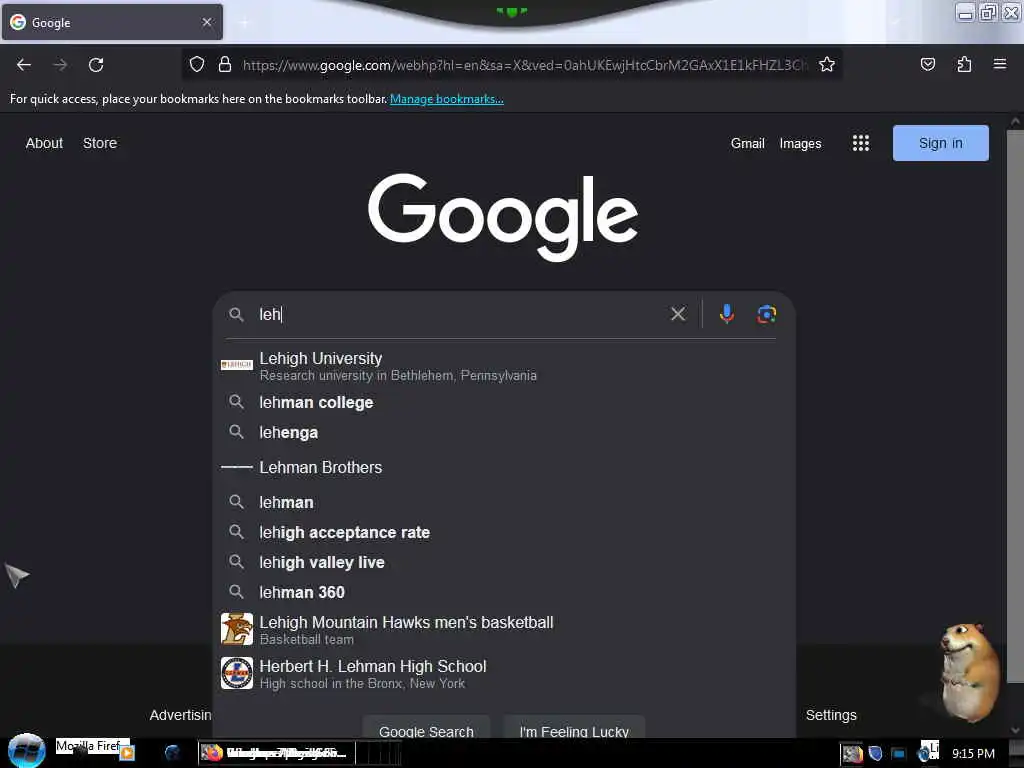Open the Extensions puzzle icon
1024x768 pixels.
(x=964, y=64)
